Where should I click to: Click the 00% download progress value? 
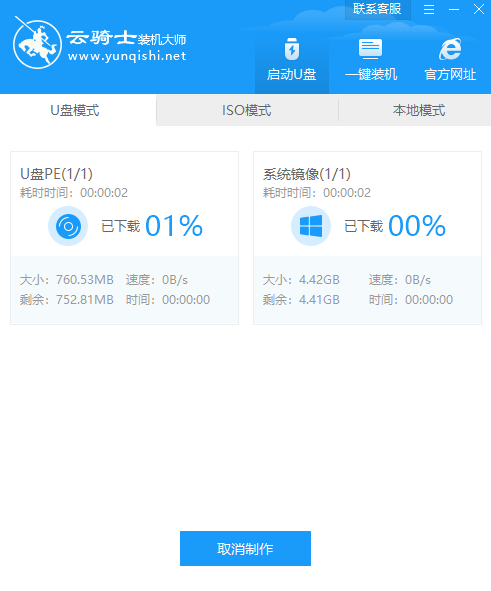pyautogui.click(x=417, y=226)
